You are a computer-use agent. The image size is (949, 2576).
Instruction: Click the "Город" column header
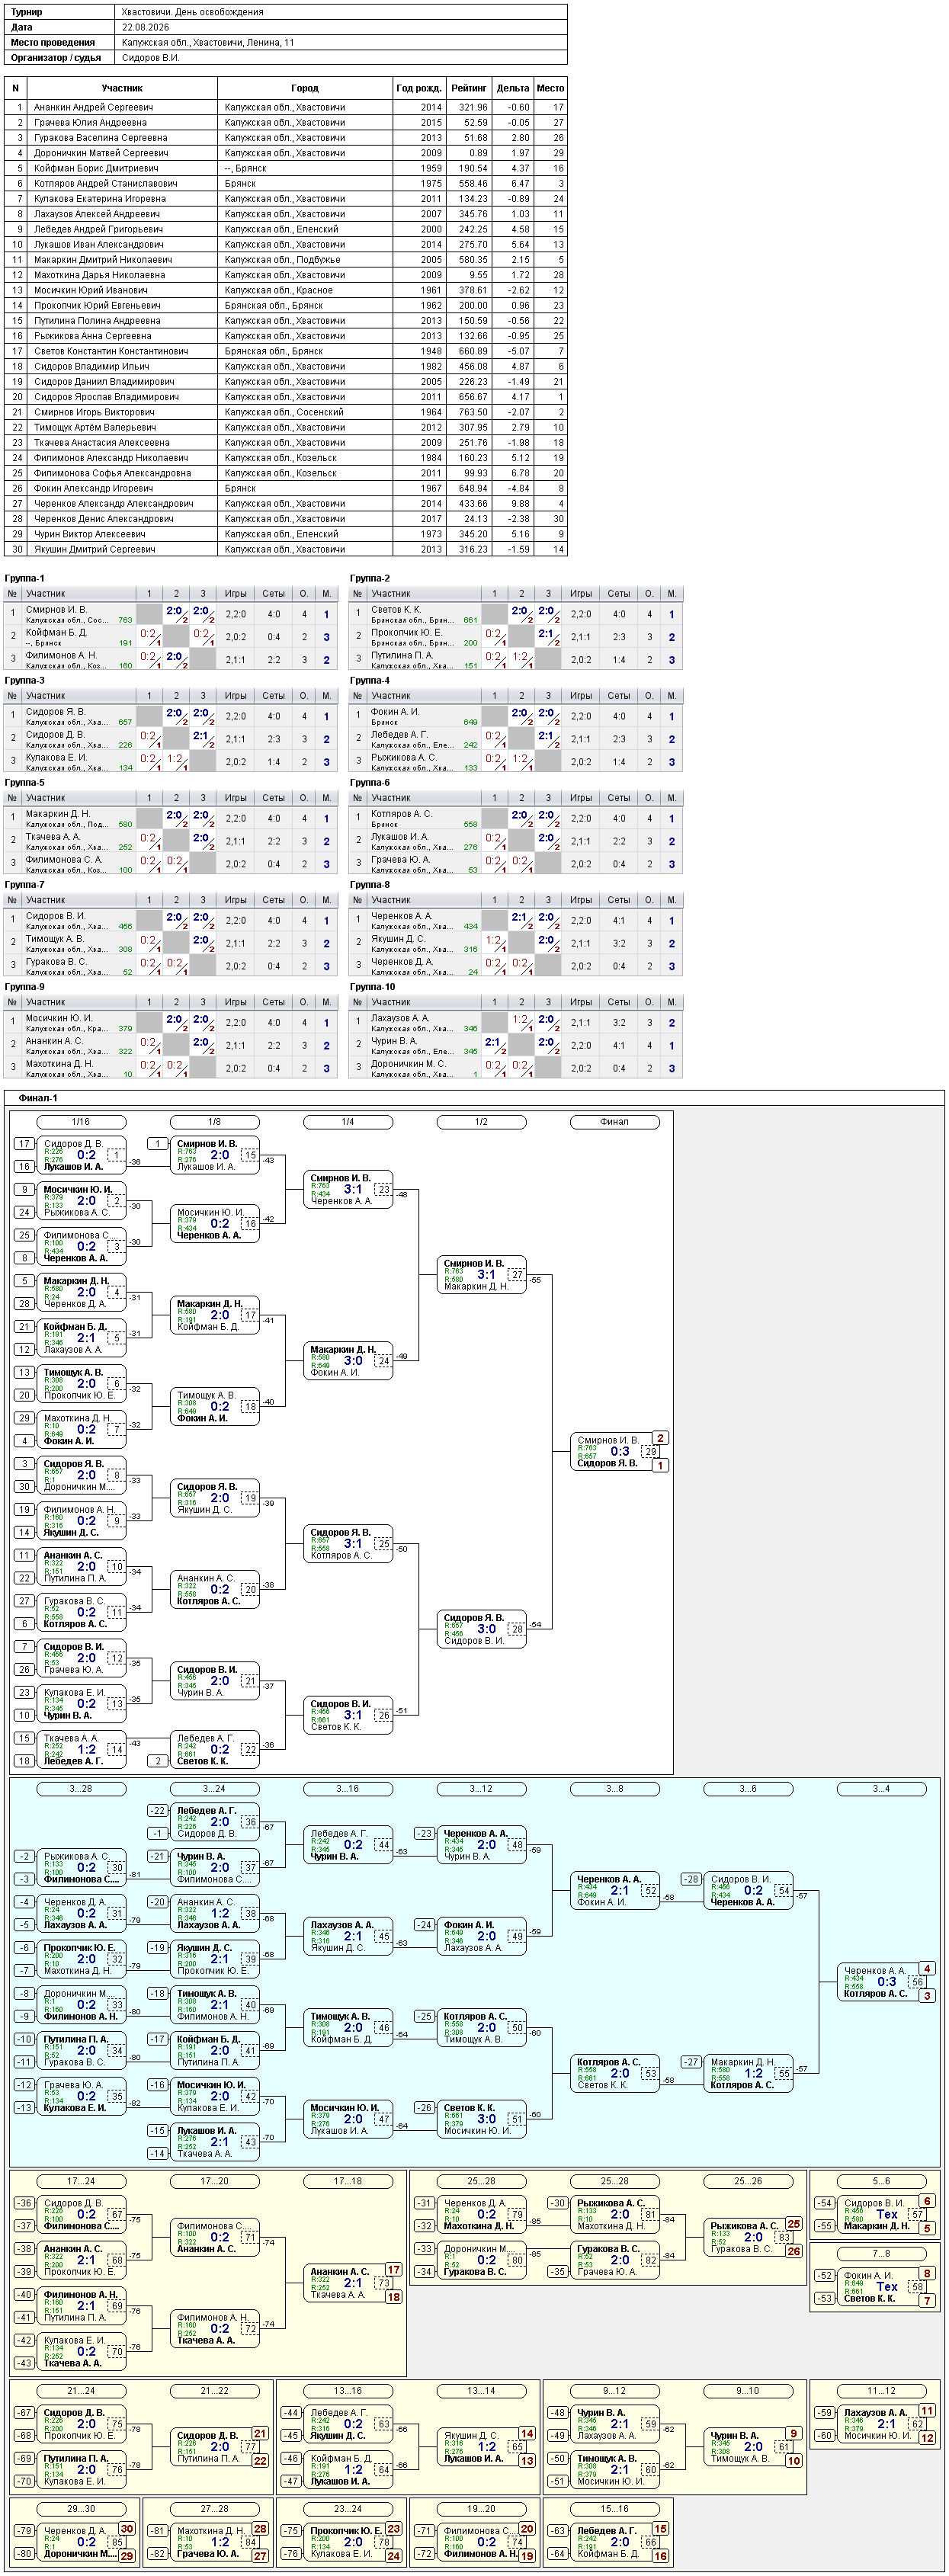pyautogui.click(x=305, y=88)
